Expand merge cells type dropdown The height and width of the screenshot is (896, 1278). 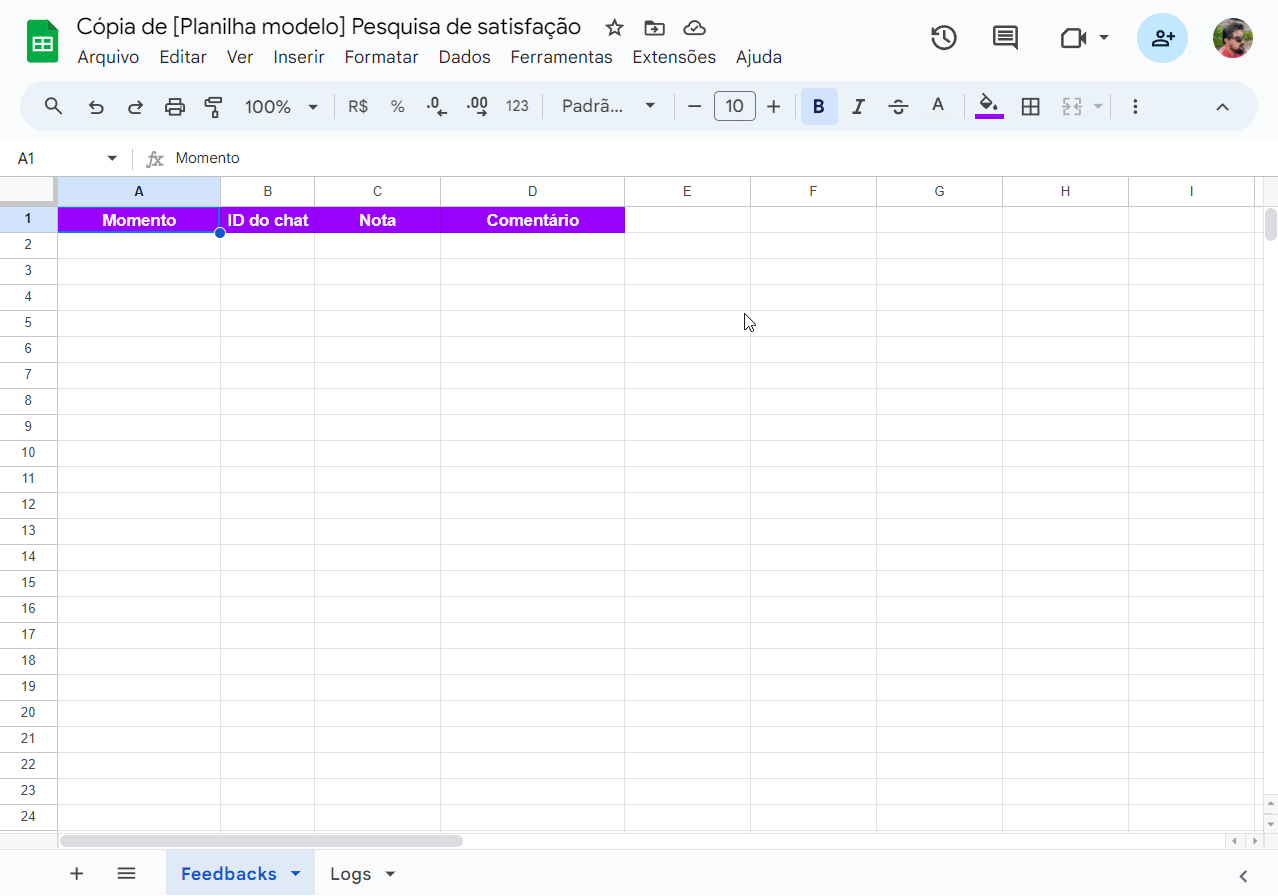[1098, 106]
